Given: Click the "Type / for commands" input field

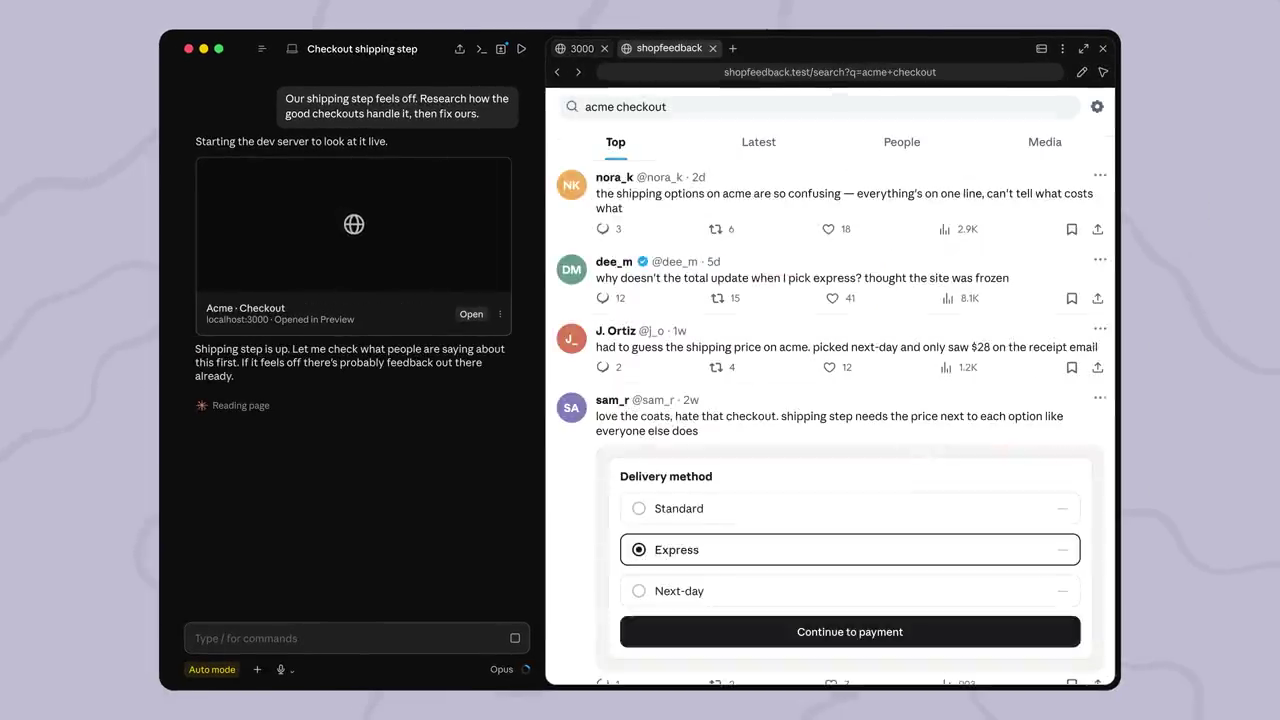Looking at the screenshot, I should 357,638.
